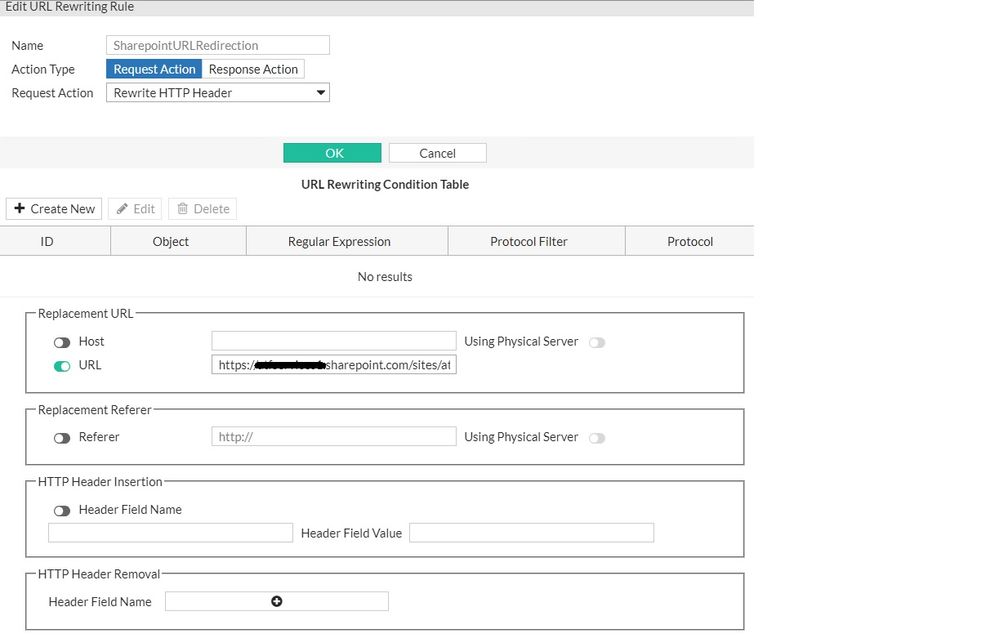Sort by Regular Expression column header
This screenshot has width=999, height=643.
pos(339,241)
